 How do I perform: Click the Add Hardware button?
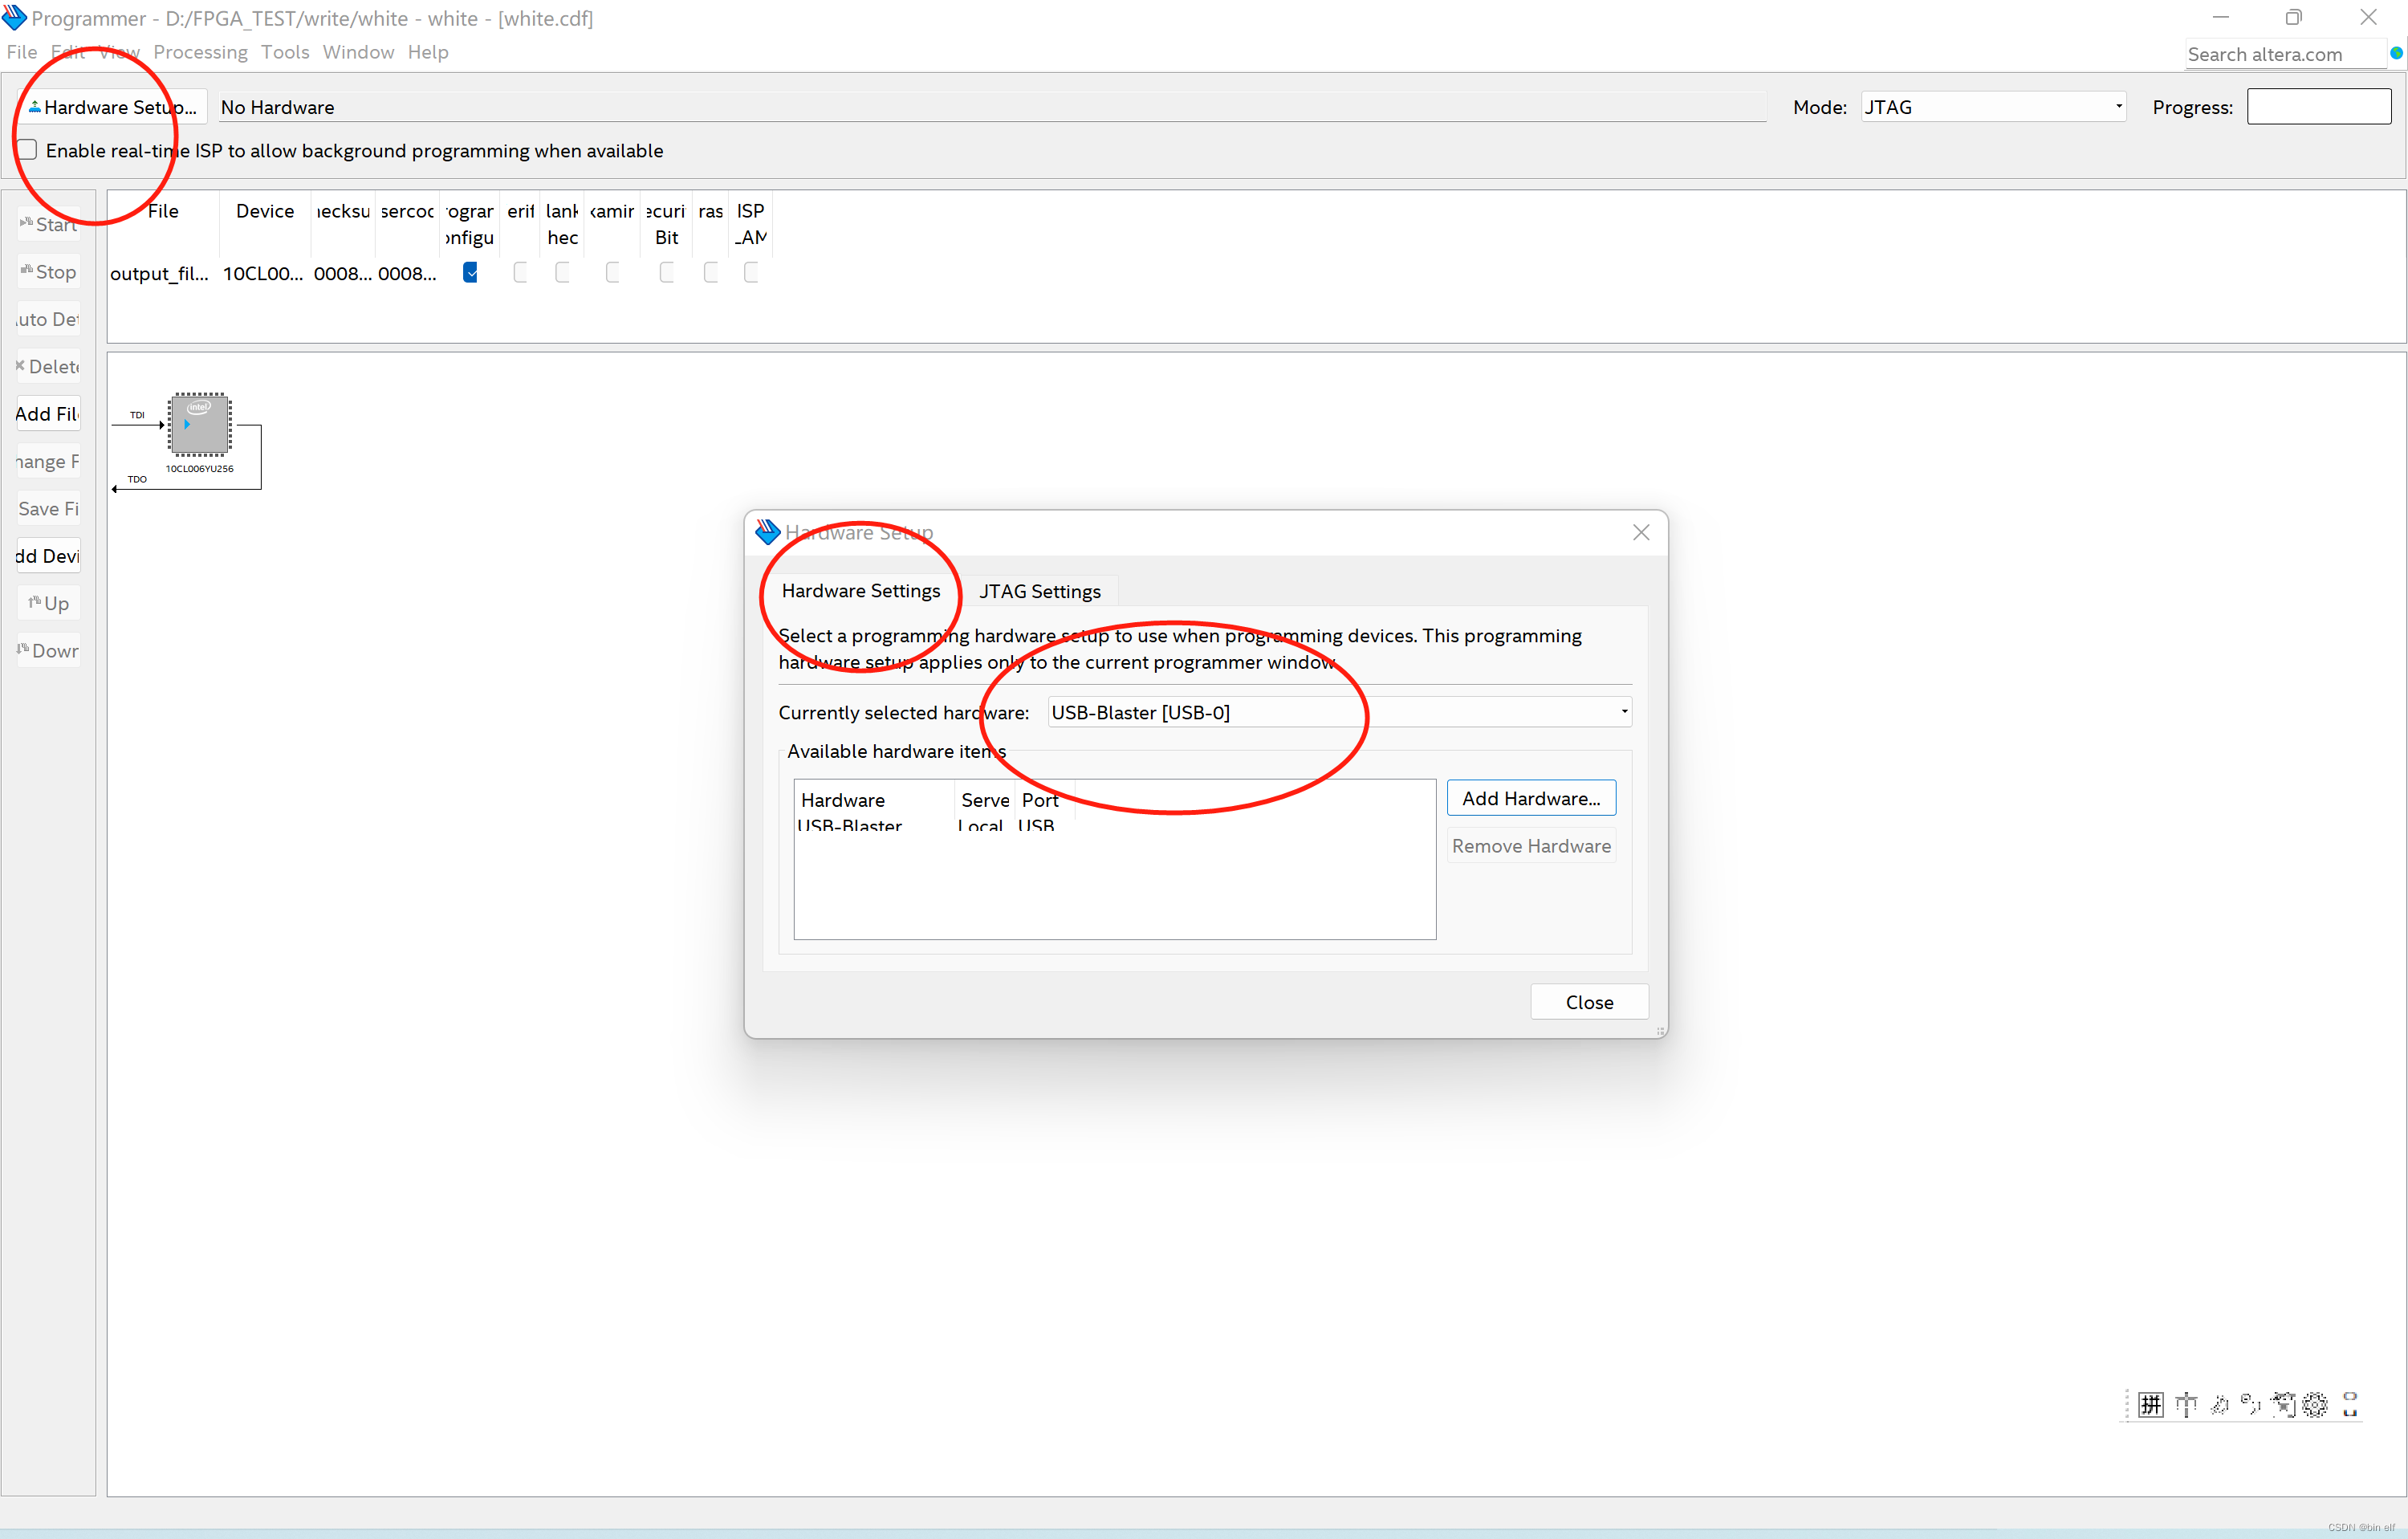coord(1530,798)
